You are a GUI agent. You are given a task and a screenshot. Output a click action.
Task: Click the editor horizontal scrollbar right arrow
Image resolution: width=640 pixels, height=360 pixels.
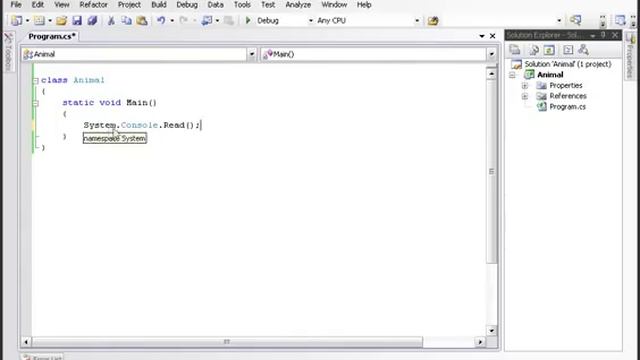480,342
